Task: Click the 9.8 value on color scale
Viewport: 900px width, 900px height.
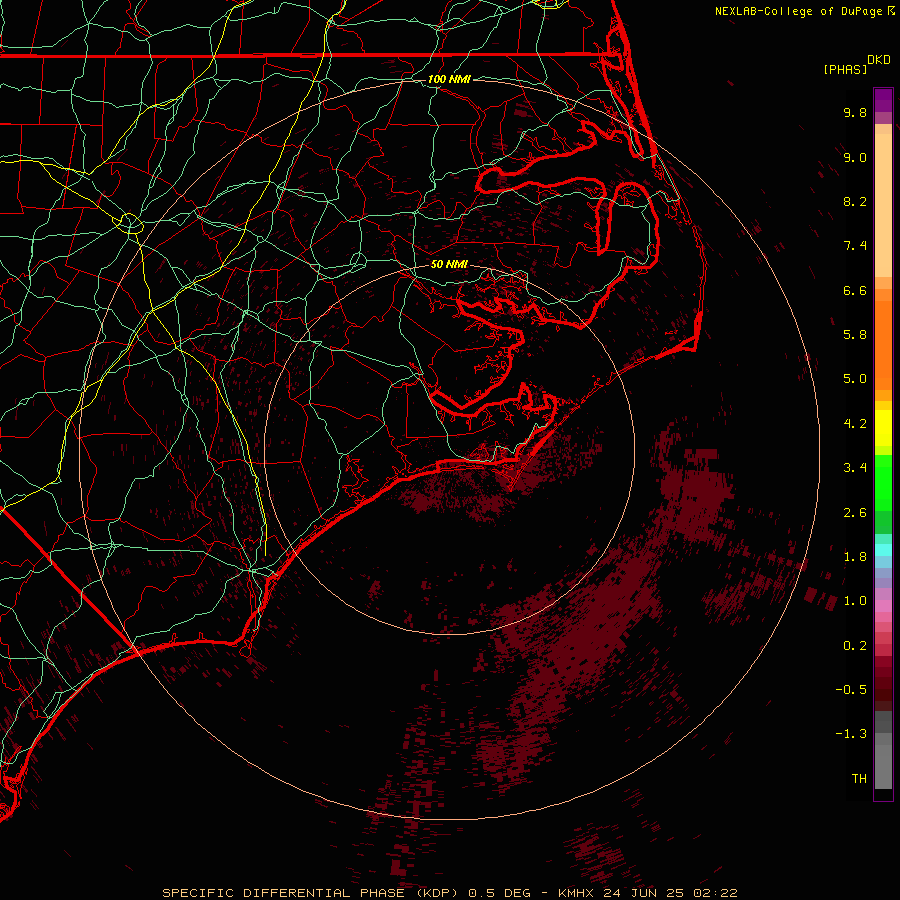Action: click(855, 112)
